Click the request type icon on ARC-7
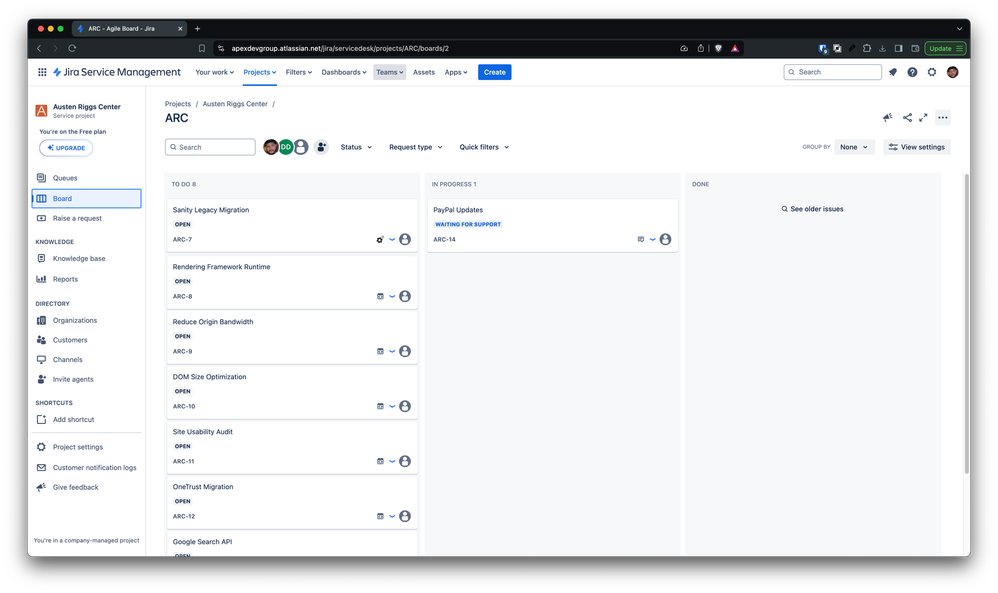The height and width of the screenshot is (593, 998). (x=380, y=240)
